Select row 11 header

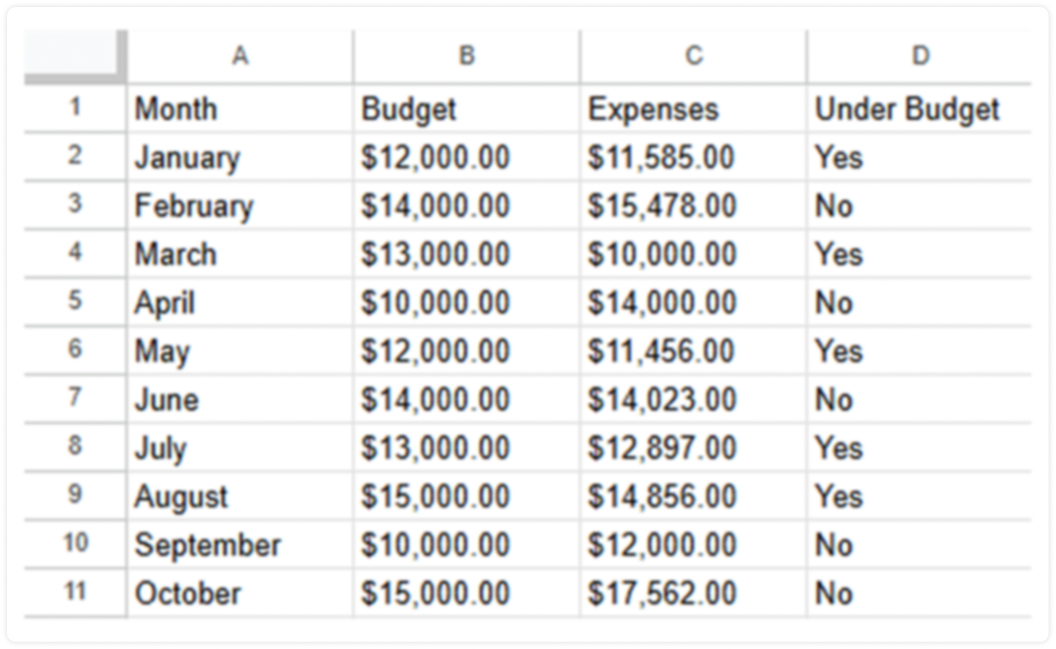pyautogui.click(x=75, y=593)
